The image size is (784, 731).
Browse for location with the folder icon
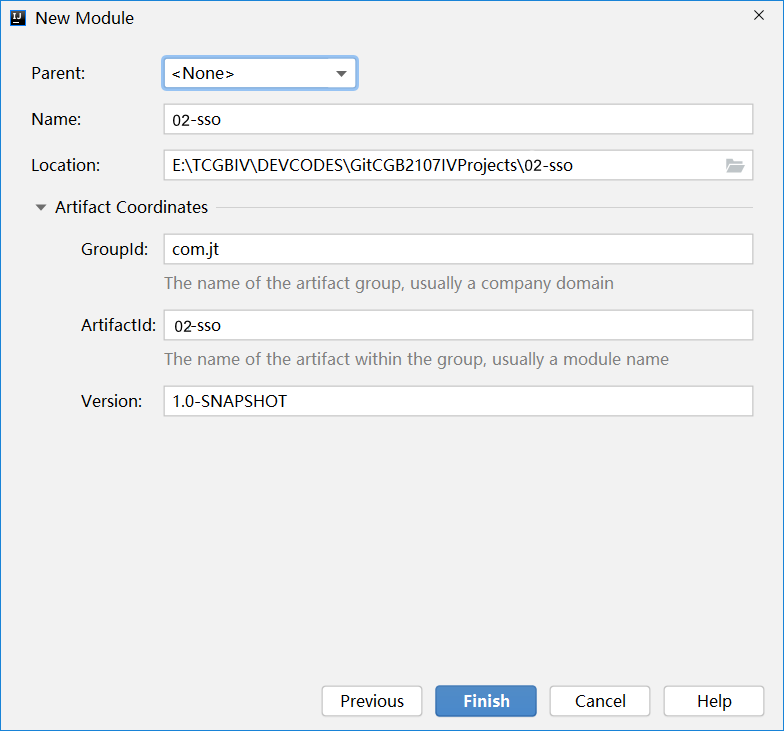(x=734, y=166)
